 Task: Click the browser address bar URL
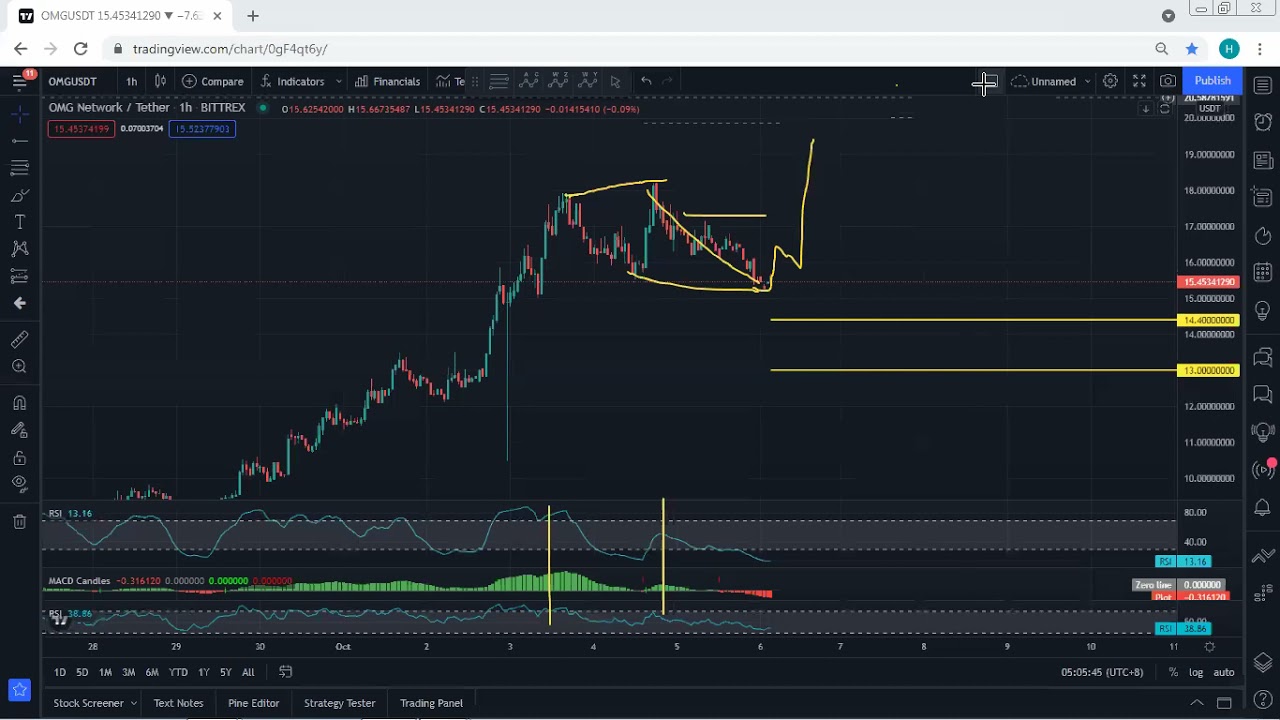tap(230, 49)
